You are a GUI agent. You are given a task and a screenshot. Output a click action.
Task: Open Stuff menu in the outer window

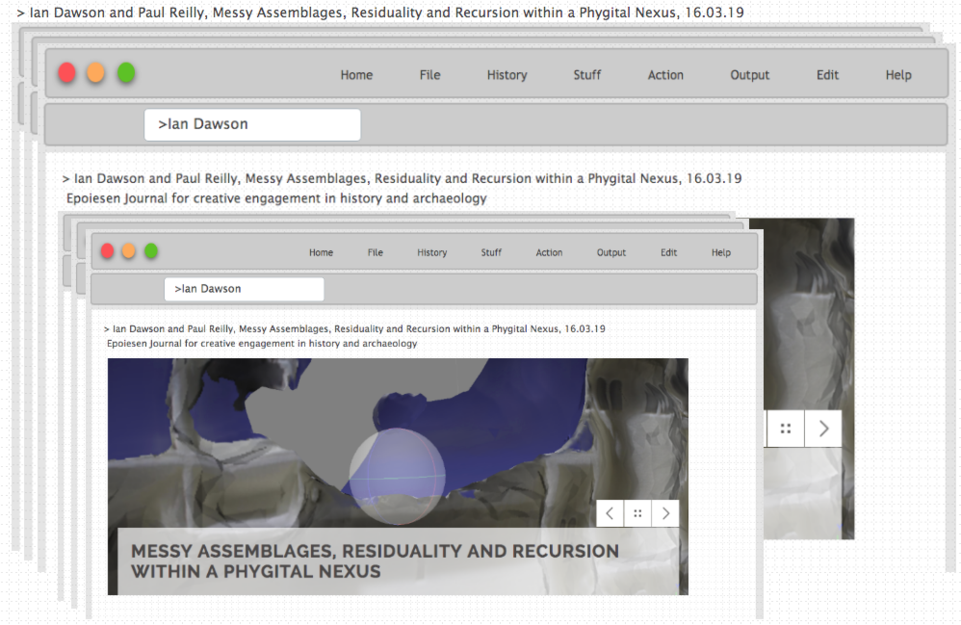coord(587,75)
